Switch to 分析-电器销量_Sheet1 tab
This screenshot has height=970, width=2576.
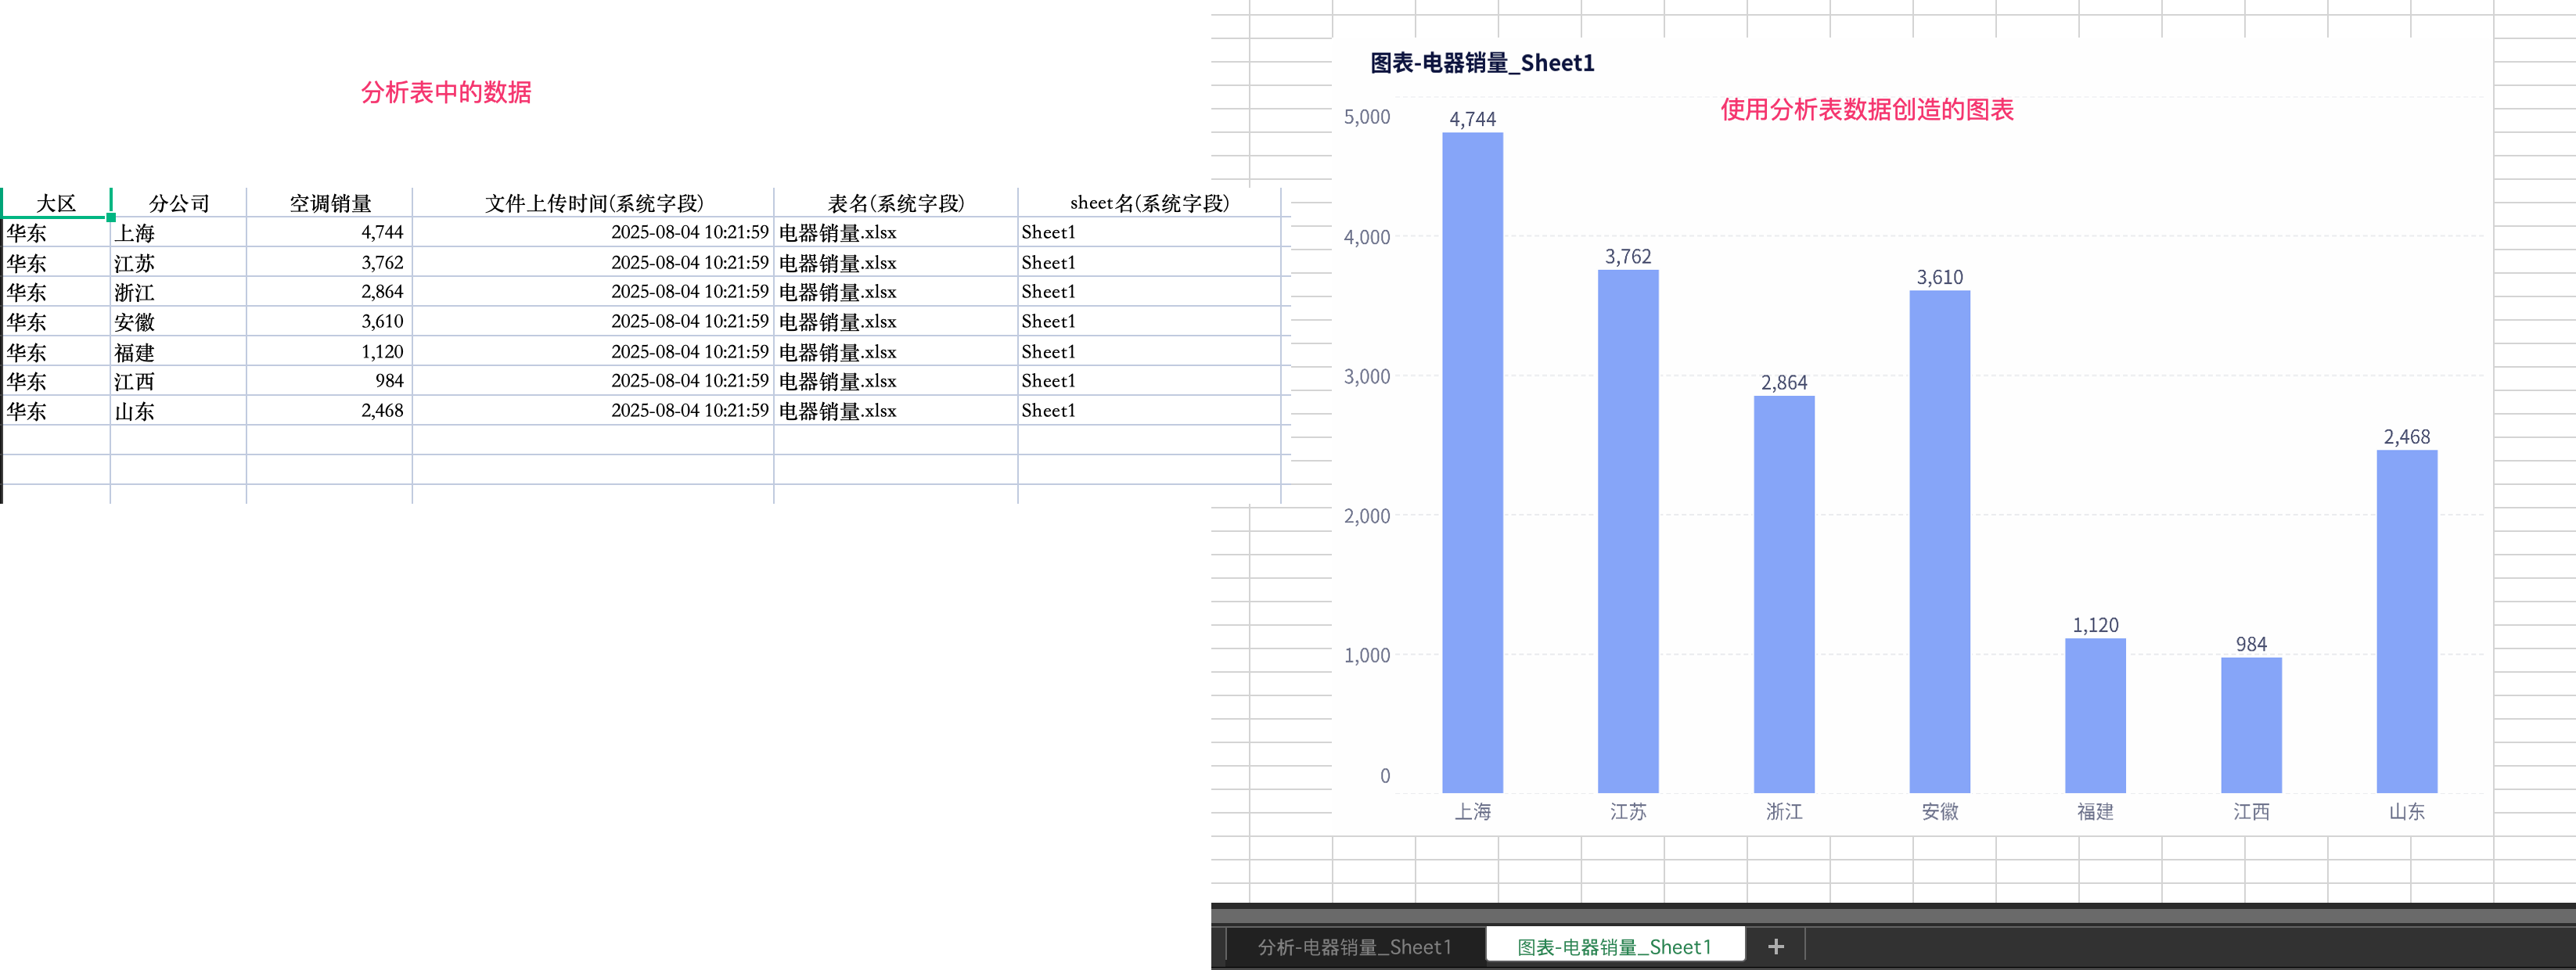click(x=1354, y=946)
